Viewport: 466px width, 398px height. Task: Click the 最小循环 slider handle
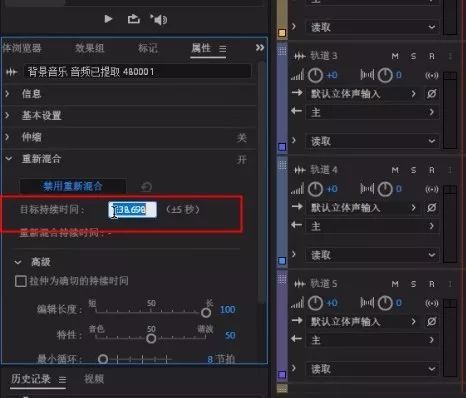103,359
